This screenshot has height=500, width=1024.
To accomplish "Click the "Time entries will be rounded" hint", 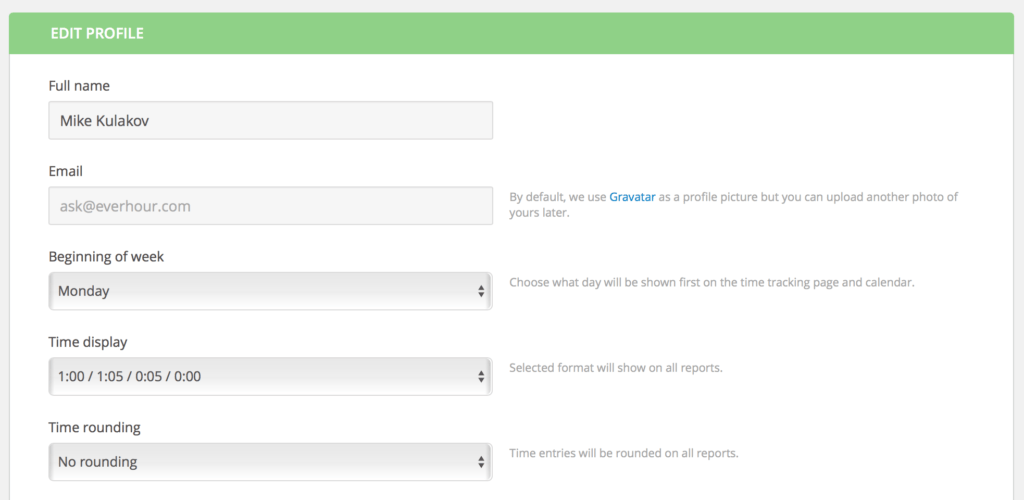I will coord(623,453).
